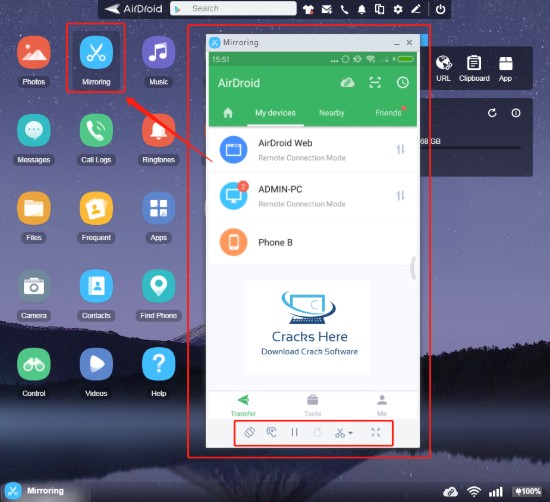The height and width of the screenshot is (502, 550).
Task: Click the history clock icon in phone header
Action: (x=403, y=83)
